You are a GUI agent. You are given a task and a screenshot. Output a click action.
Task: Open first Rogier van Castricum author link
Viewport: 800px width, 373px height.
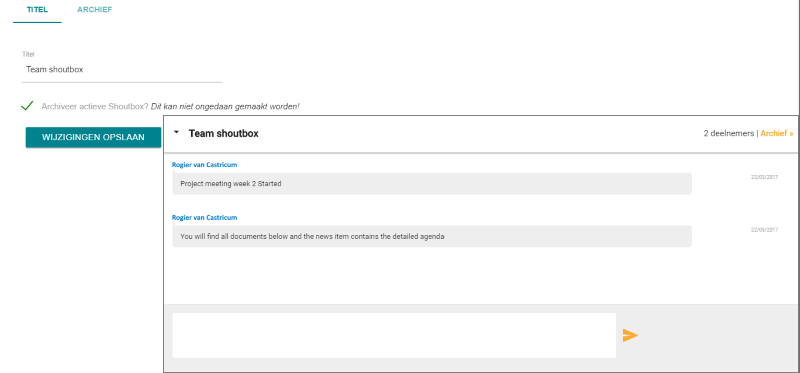(205, 165)
